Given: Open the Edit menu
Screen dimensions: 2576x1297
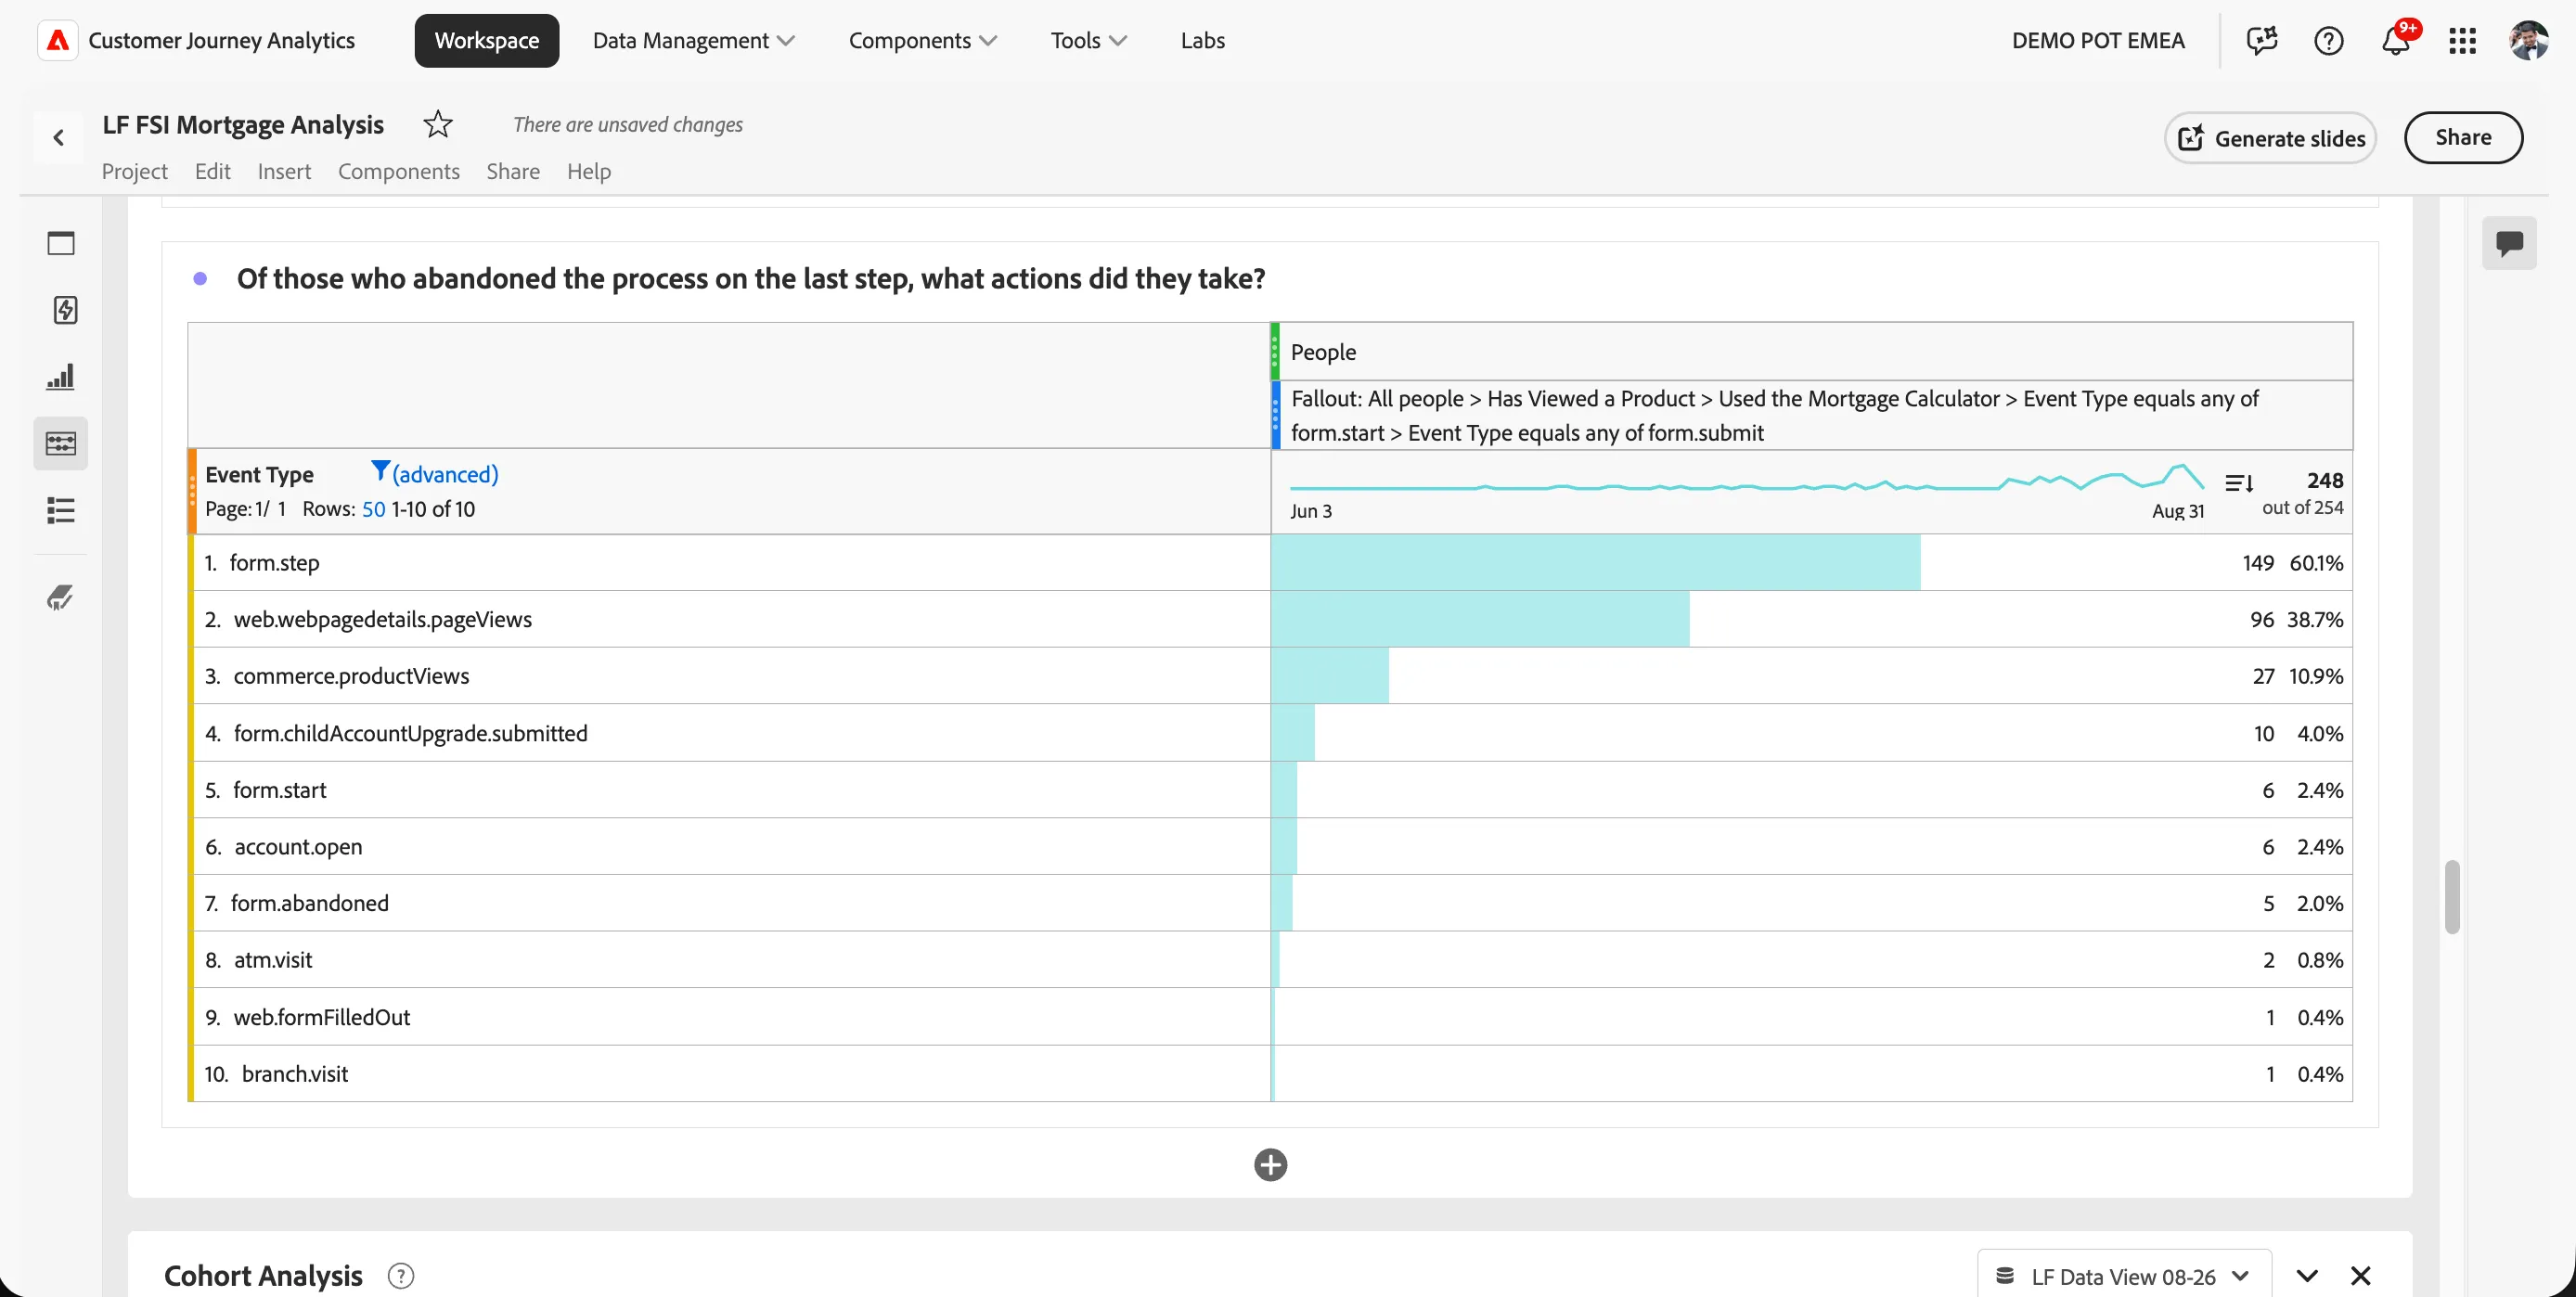Looking at the screenshot, I should (212, 171).
